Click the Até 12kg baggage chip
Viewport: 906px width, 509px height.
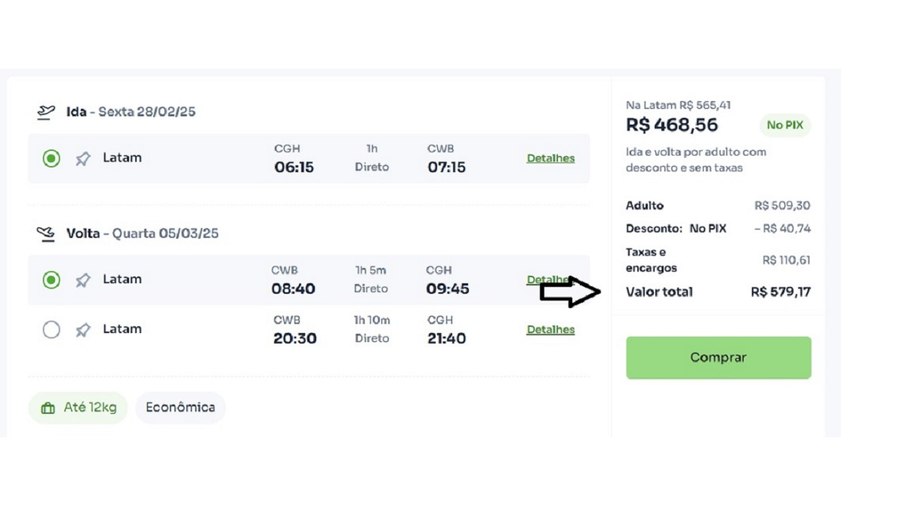pos(78,408)
